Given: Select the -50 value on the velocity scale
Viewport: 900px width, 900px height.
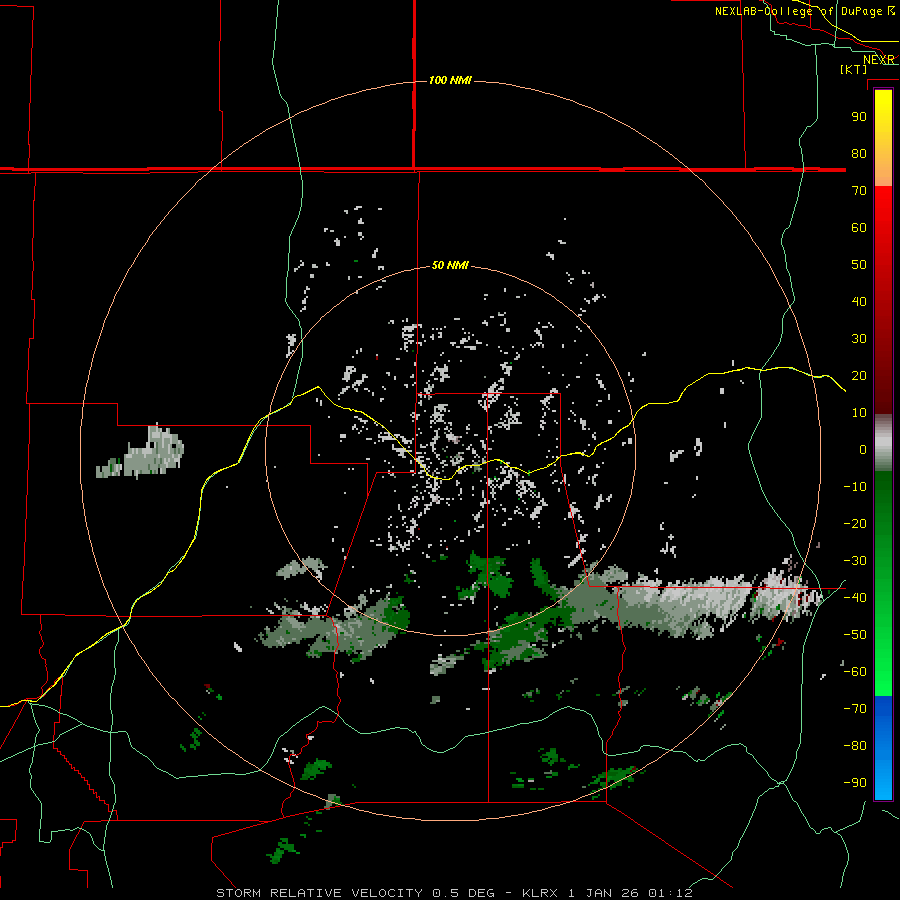Looking at the screenshot, I should click(x=855, y=635).
